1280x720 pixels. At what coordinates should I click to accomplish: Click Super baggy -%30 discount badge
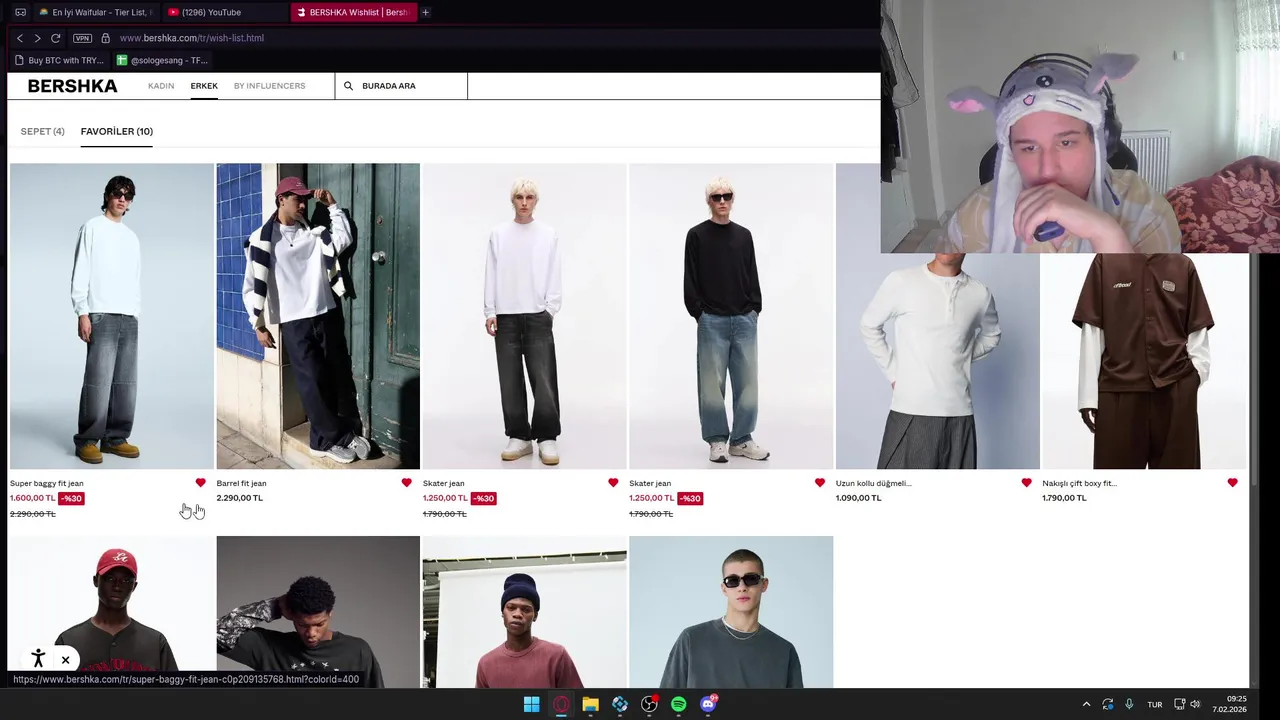point(71,498)
